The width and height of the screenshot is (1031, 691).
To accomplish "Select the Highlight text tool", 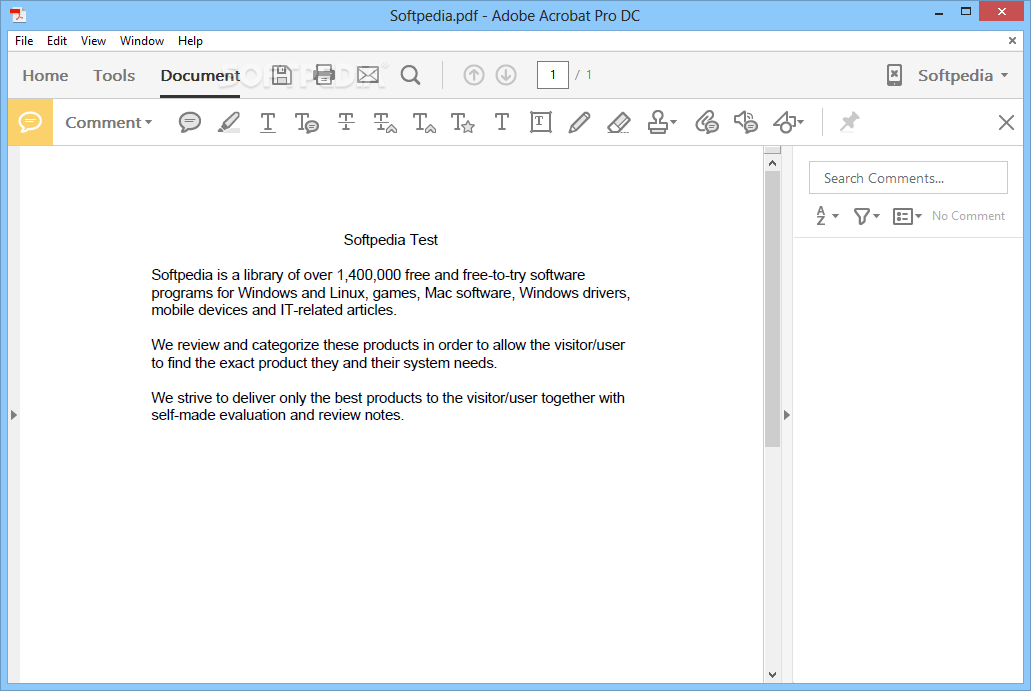I will pyautogui.click(x=228, y=122).
